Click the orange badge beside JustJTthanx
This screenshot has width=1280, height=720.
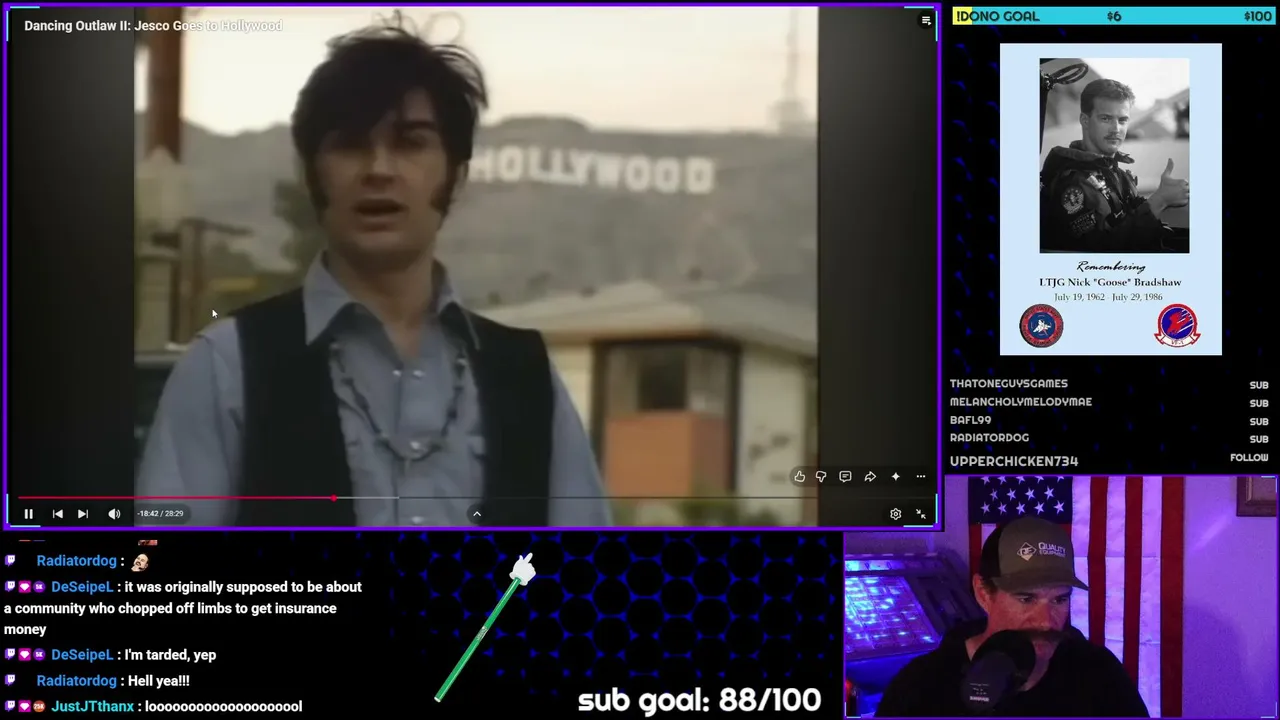click(39, 707)
